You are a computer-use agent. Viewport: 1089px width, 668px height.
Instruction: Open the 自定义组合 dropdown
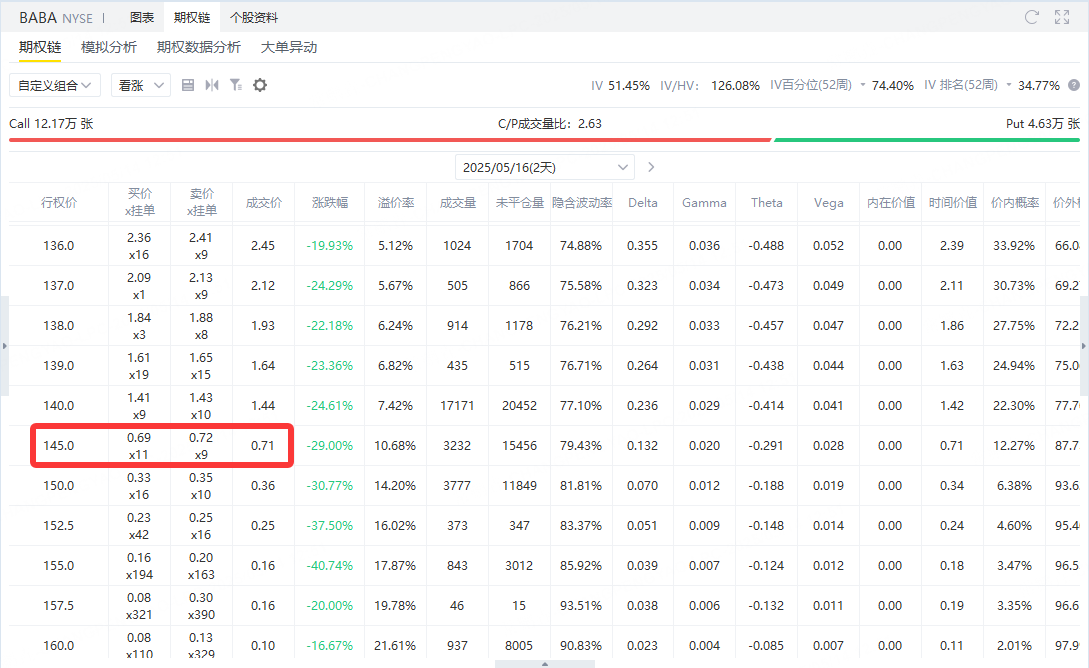[x=55, y=85]
